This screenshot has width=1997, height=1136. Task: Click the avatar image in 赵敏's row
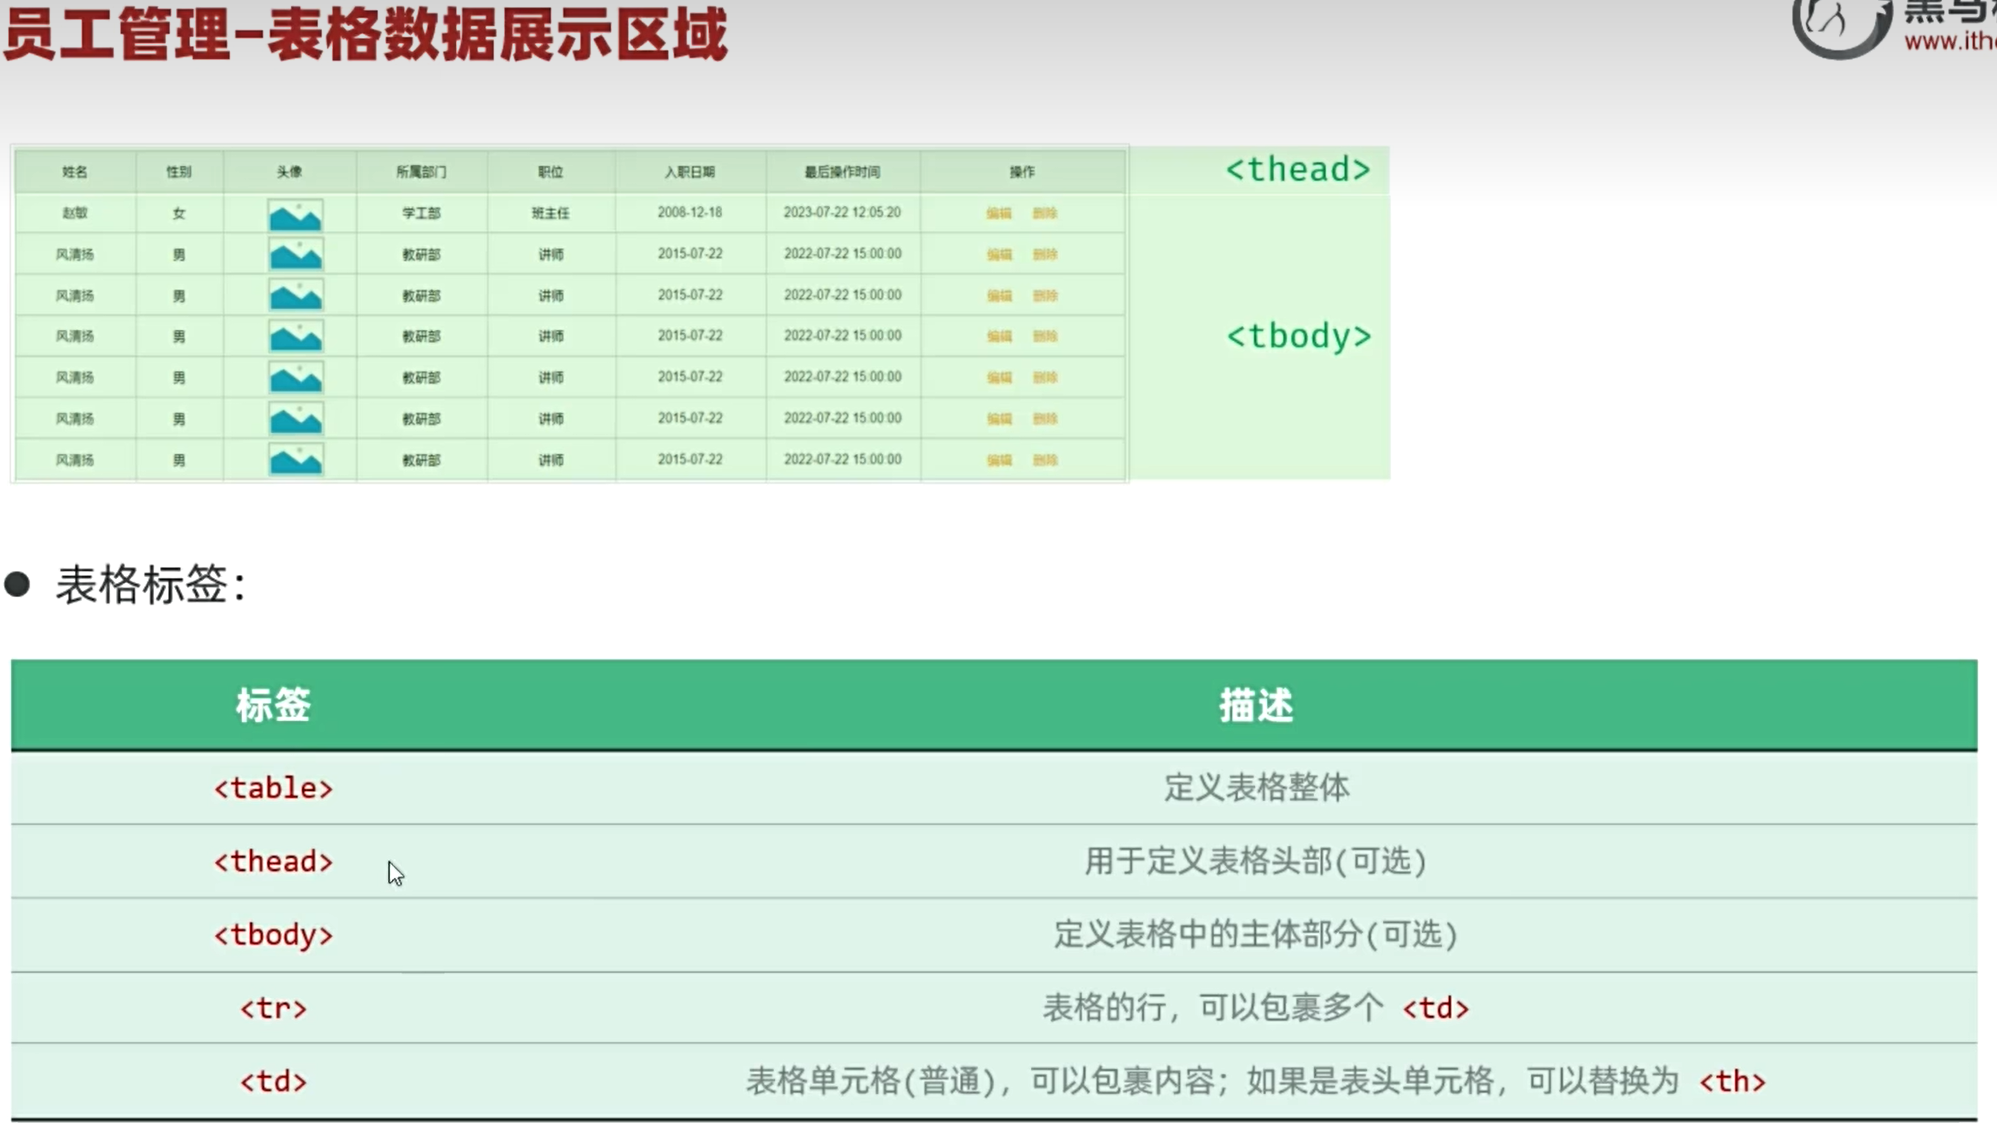[295, 215]
